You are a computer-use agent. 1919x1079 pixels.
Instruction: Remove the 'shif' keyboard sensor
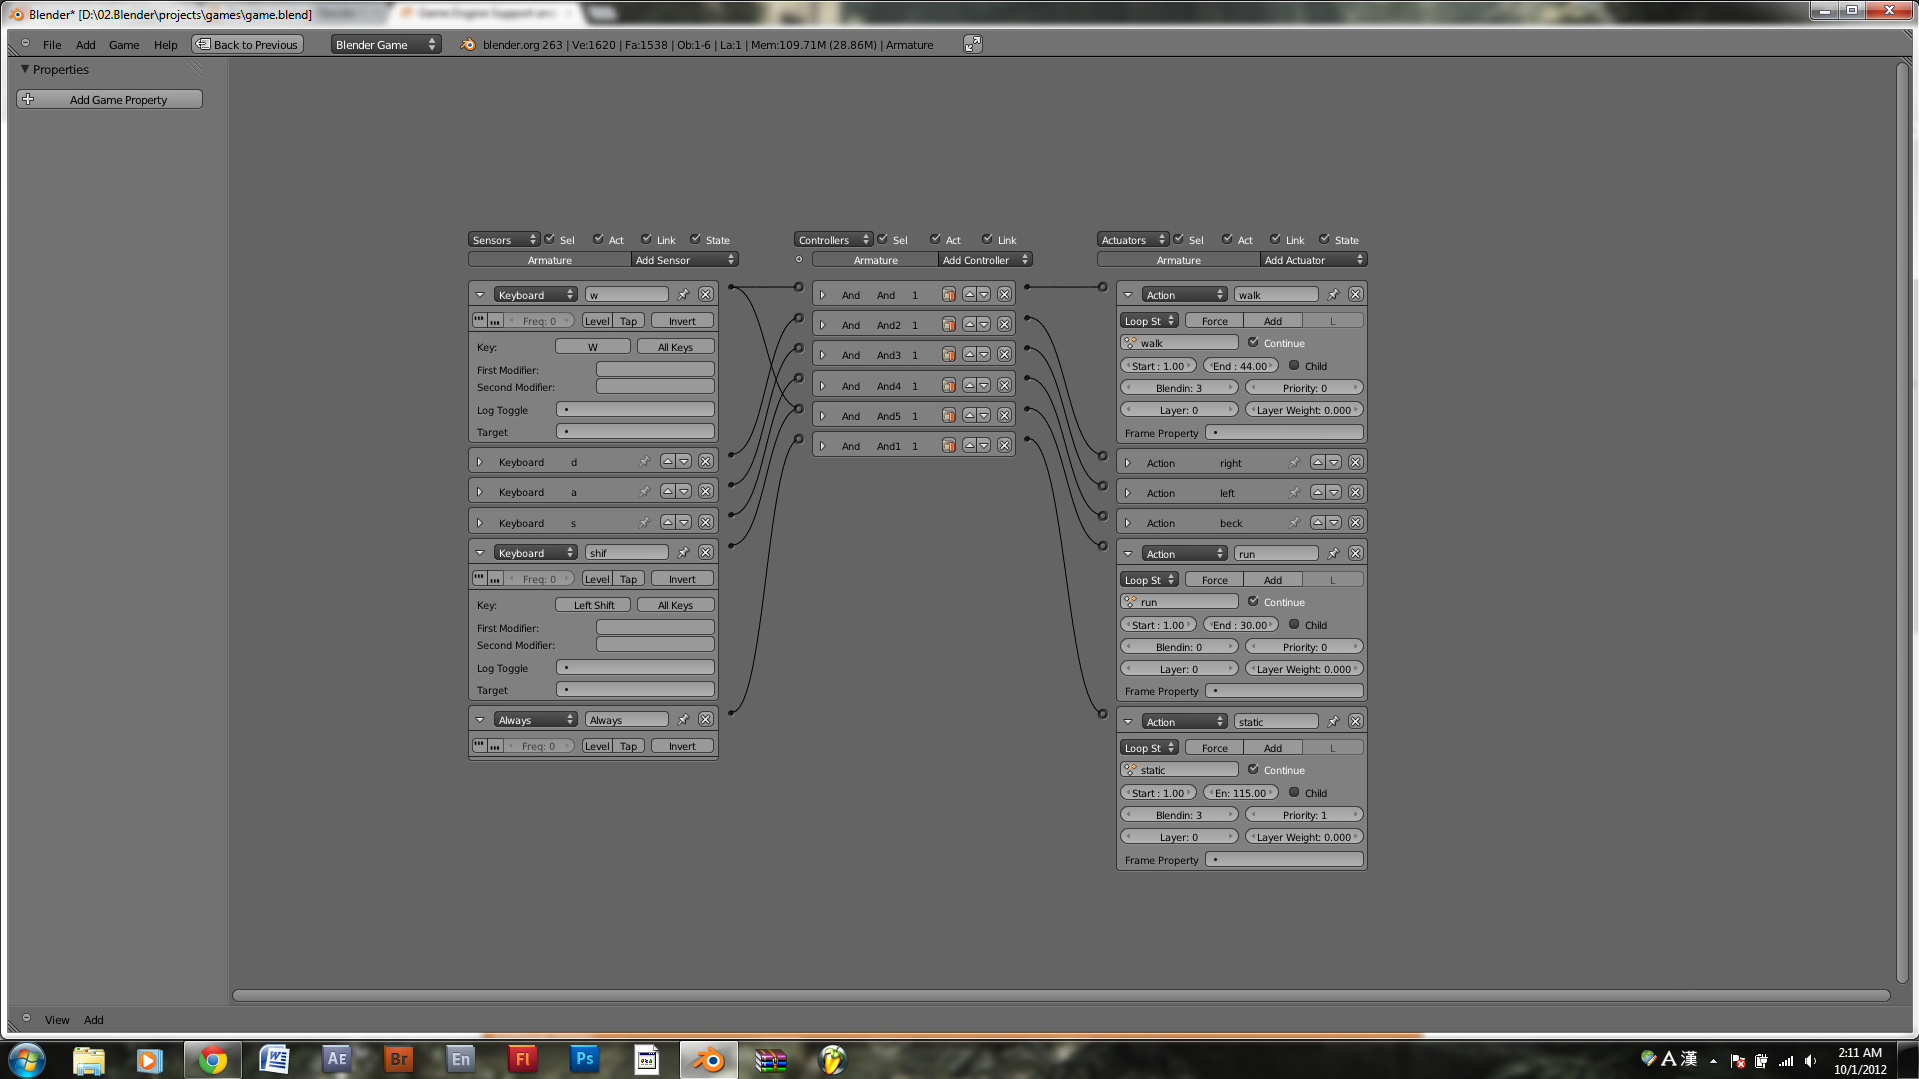(x=706, y=552)
